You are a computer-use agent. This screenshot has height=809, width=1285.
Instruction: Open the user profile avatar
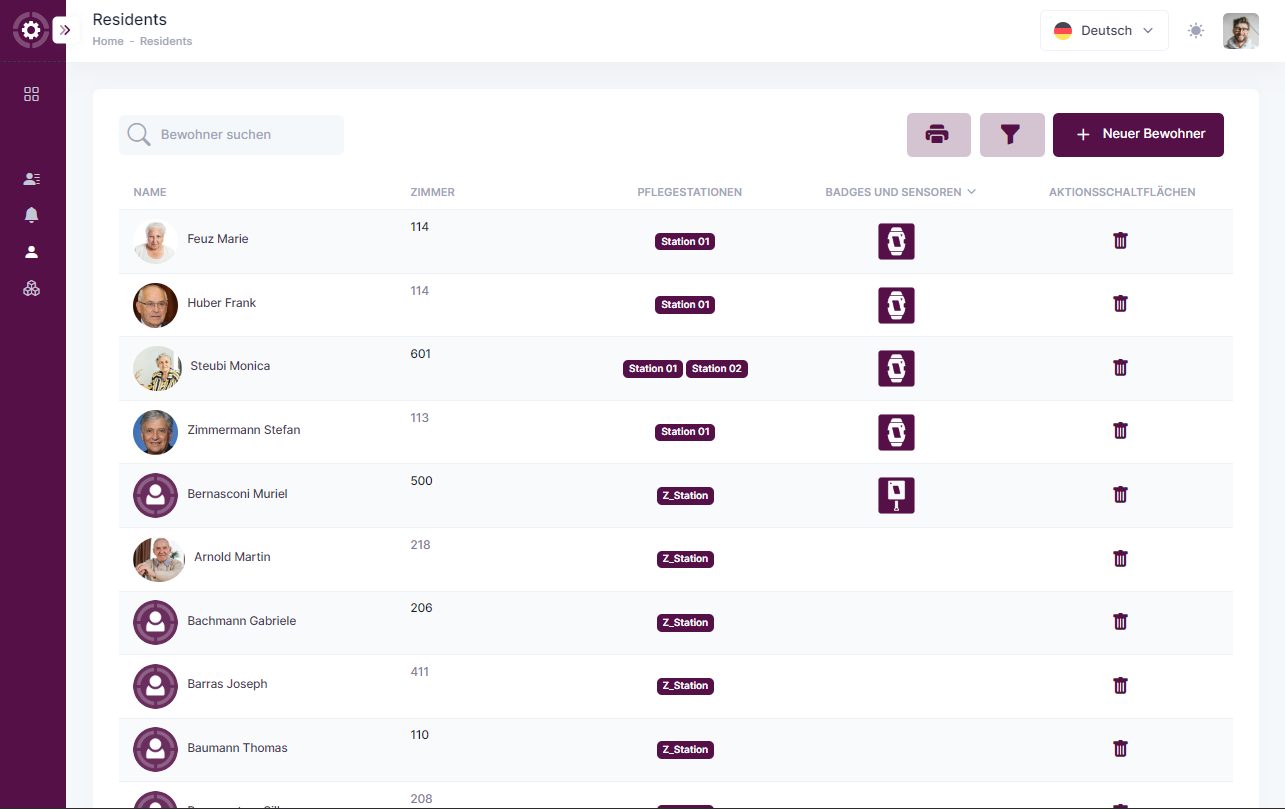(x=1240, y=31)
